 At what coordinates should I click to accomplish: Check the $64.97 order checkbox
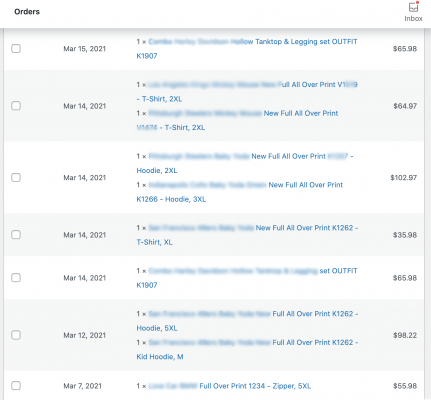tap(16, 106)
